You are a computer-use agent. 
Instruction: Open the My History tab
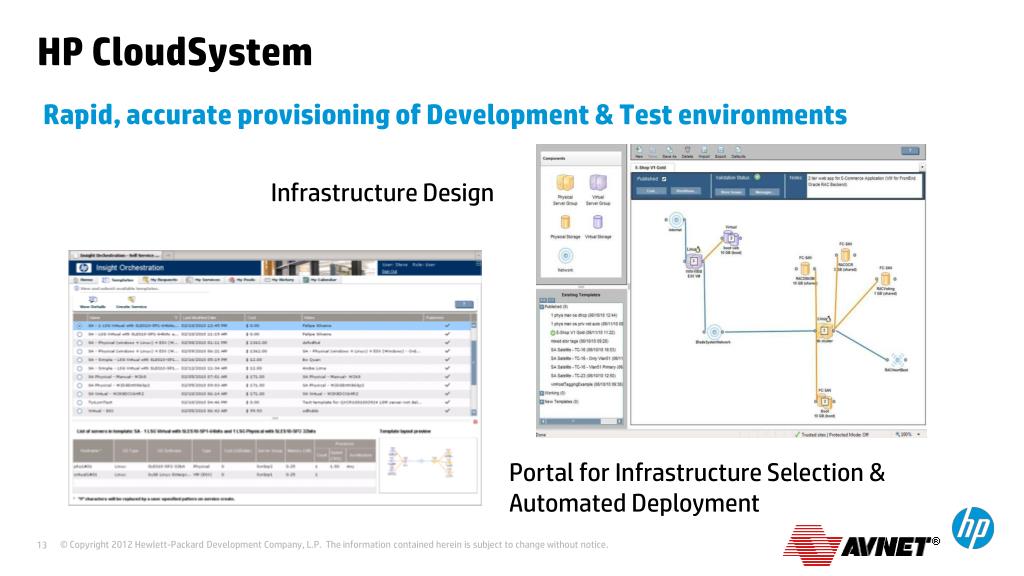click(x=280, y=280)
